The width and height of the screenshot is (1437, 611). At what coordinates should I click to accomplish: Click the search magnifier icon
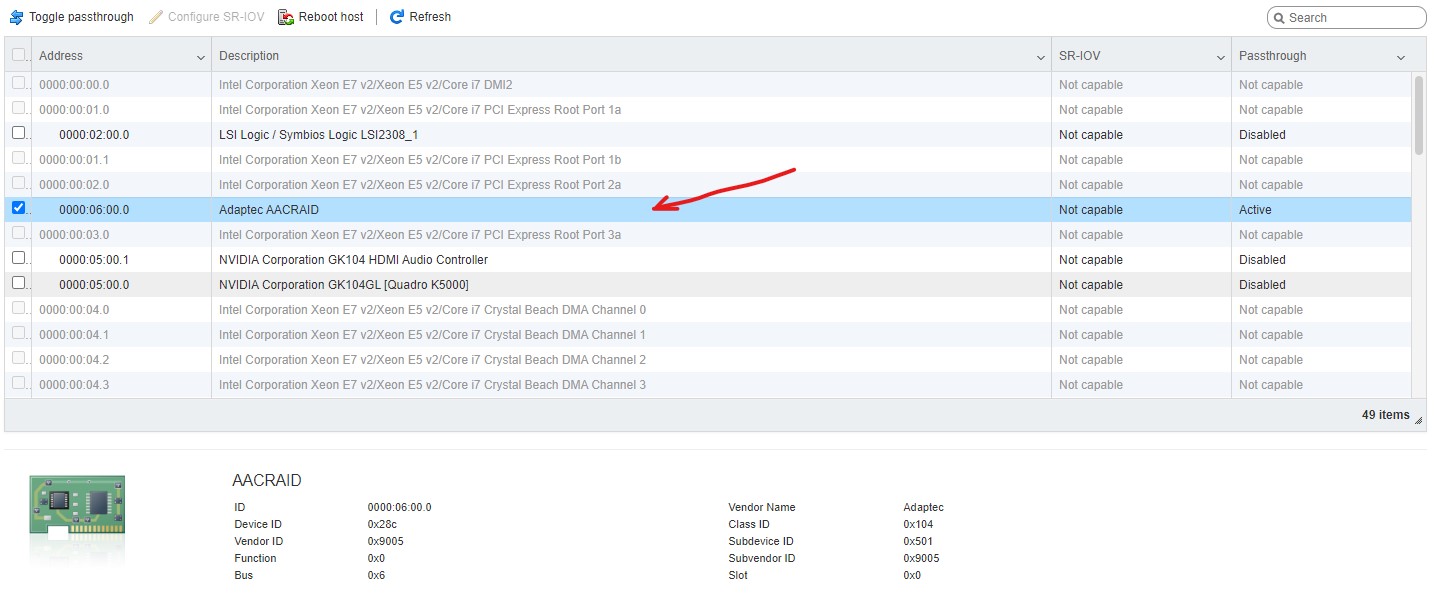(1280, 18)
